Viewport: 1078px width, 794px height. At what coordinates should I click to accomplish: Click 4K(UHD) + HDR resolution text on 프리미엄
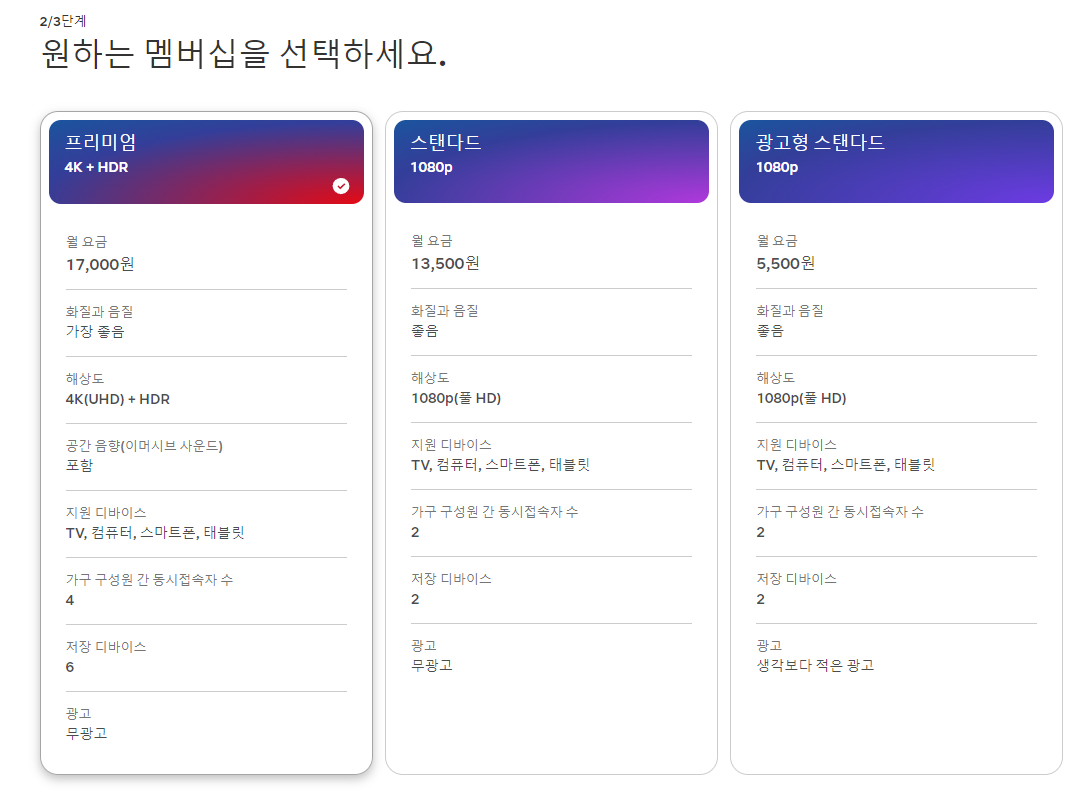point(119,398)
